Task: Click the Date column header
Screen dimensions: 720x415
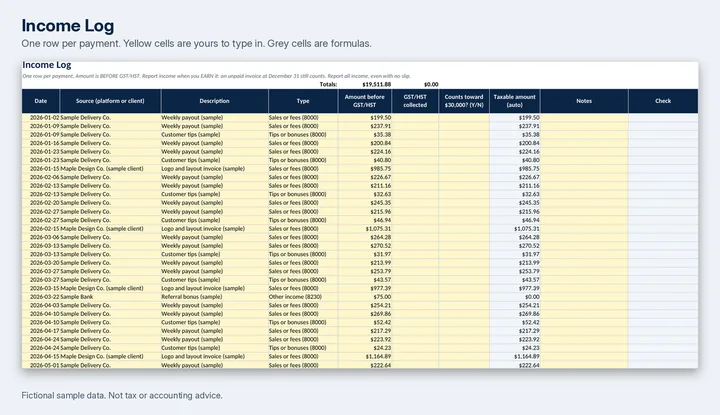Action: [40, 101]
